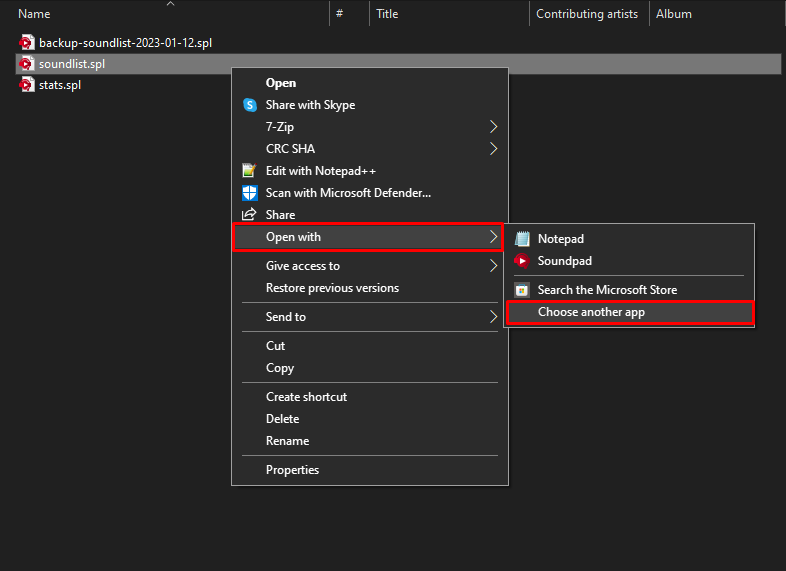Select Choose another app
The image size is (786, 571).
point(591,312)
